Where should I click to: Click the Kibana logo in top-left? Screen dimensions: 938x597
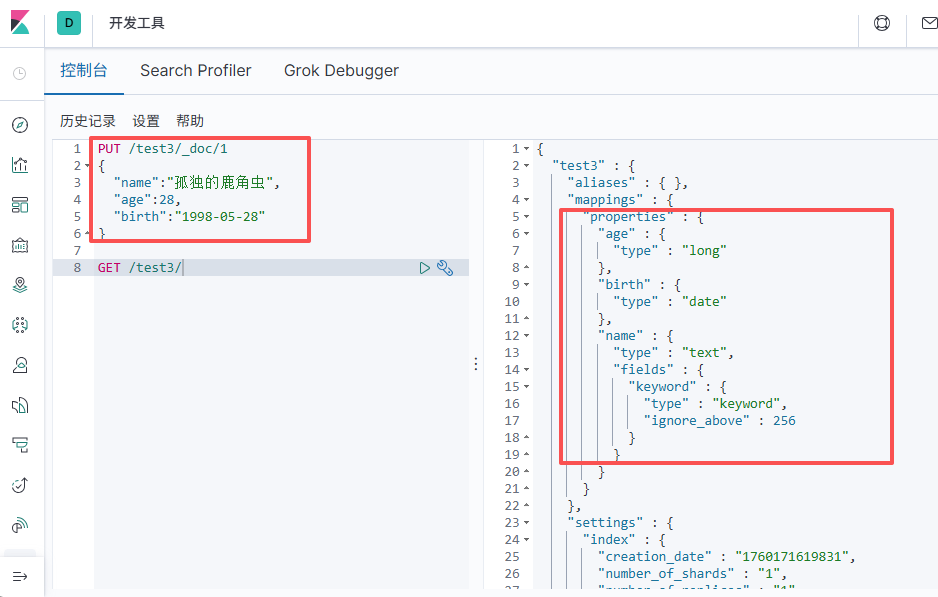pyautogui.click(x=20, y=23)
